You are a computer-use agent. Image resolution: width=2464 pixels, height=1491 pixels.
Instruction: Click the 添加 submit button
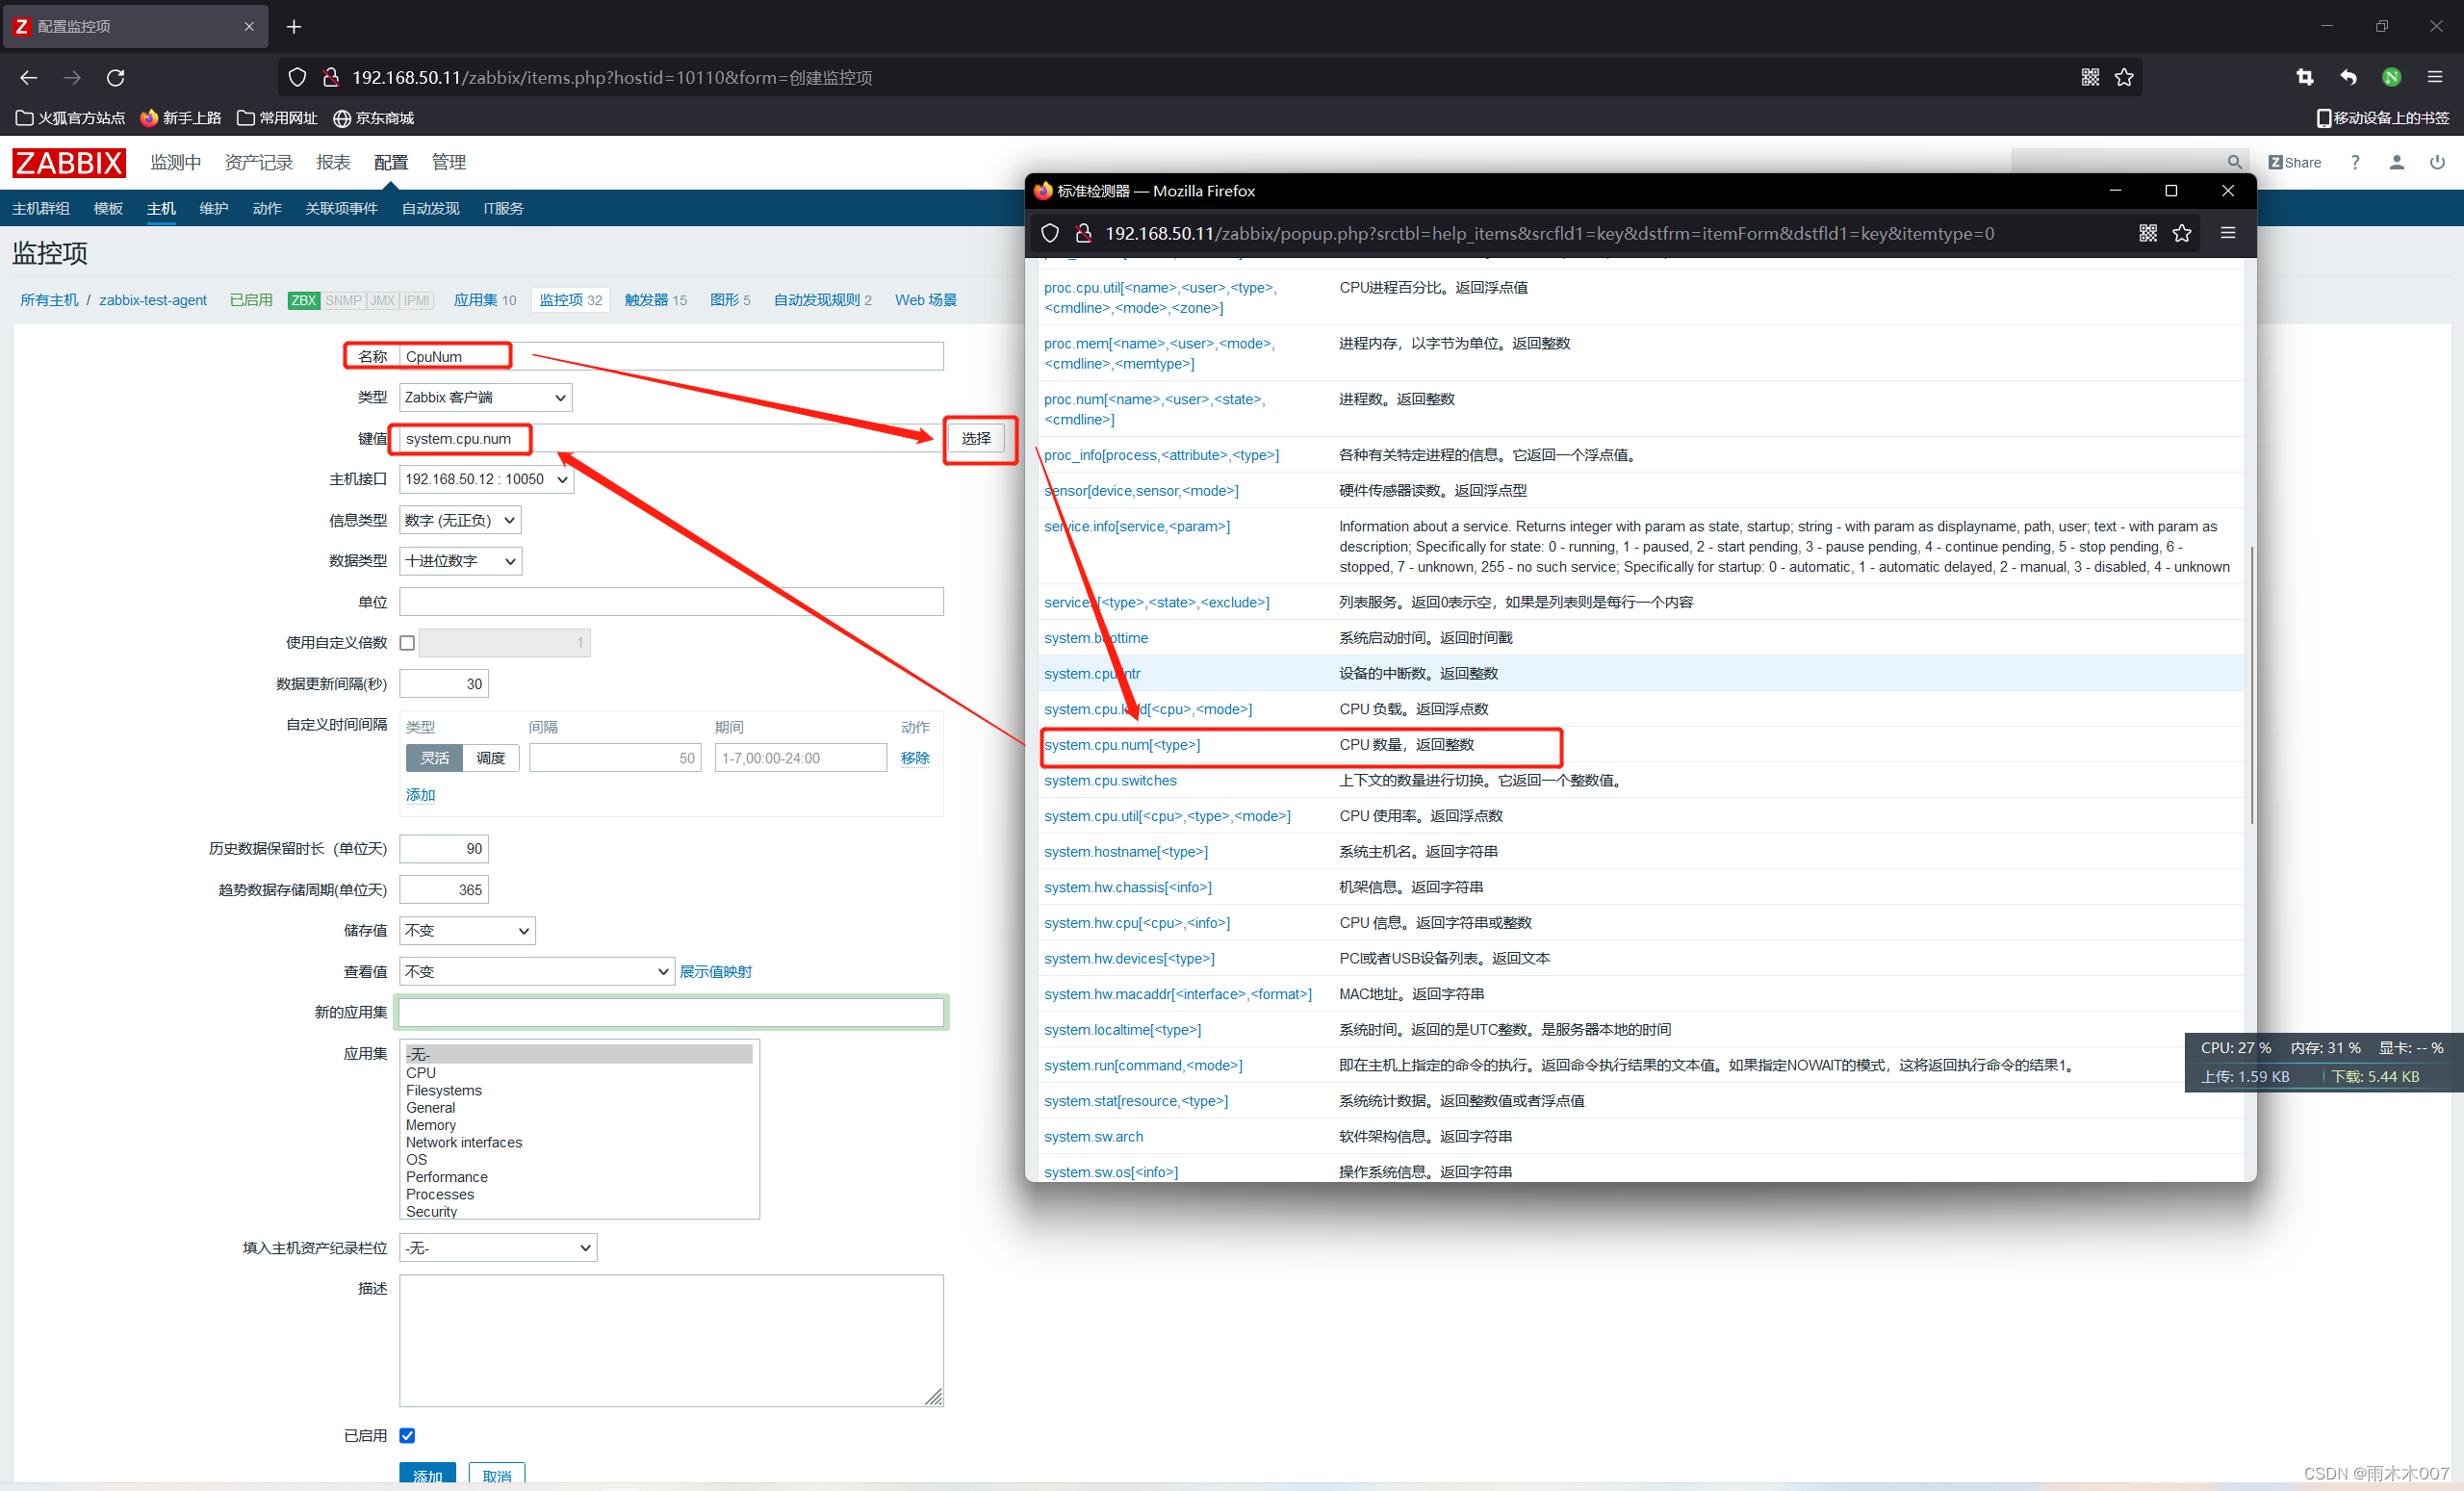(427, 1475)
